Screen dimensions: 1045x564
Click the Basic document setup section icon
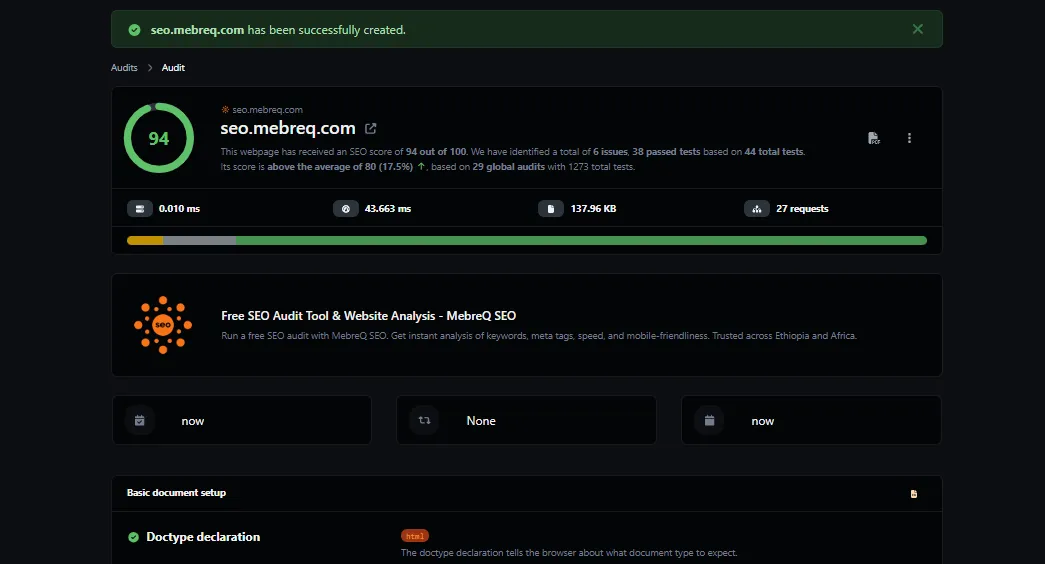914,494
